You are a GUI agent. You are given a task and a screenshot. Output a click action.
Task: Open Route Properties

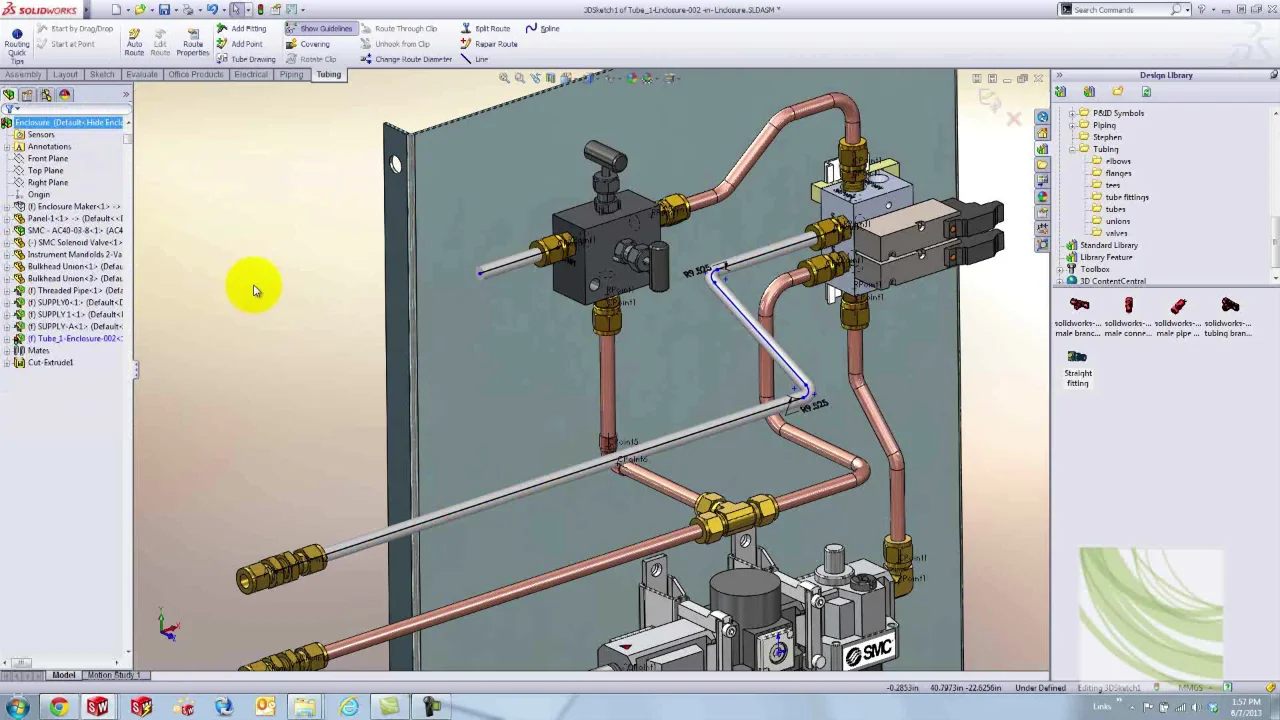click(x=192, y=42)
